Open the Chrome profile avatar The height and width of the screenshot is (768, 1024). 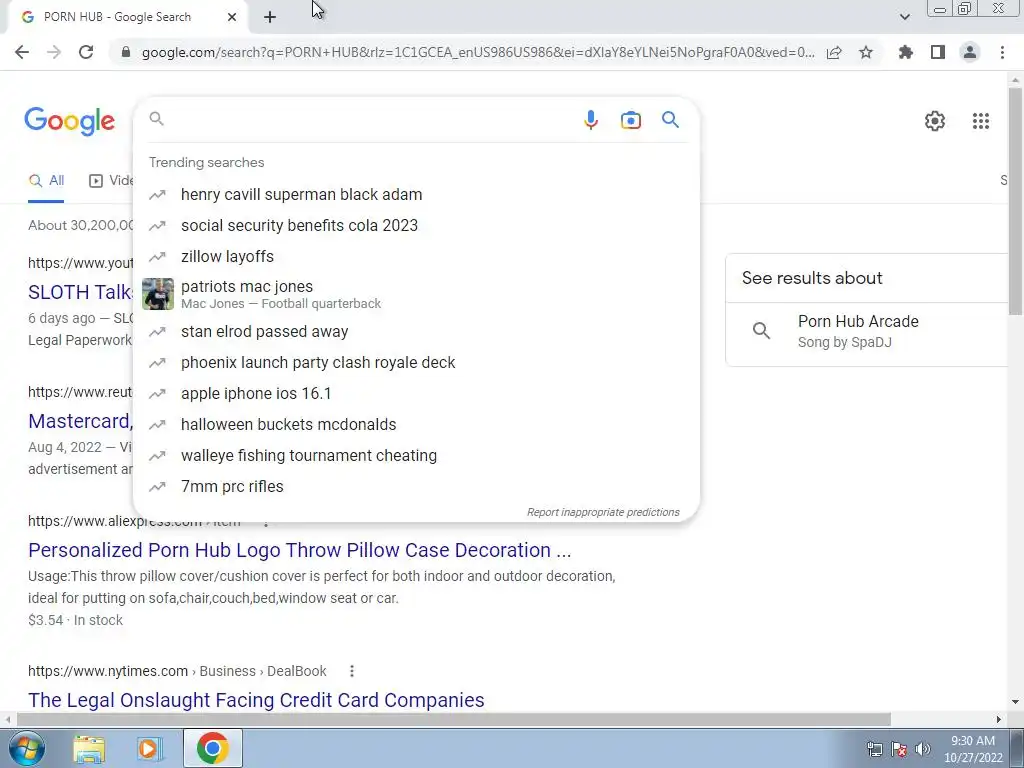970,52
